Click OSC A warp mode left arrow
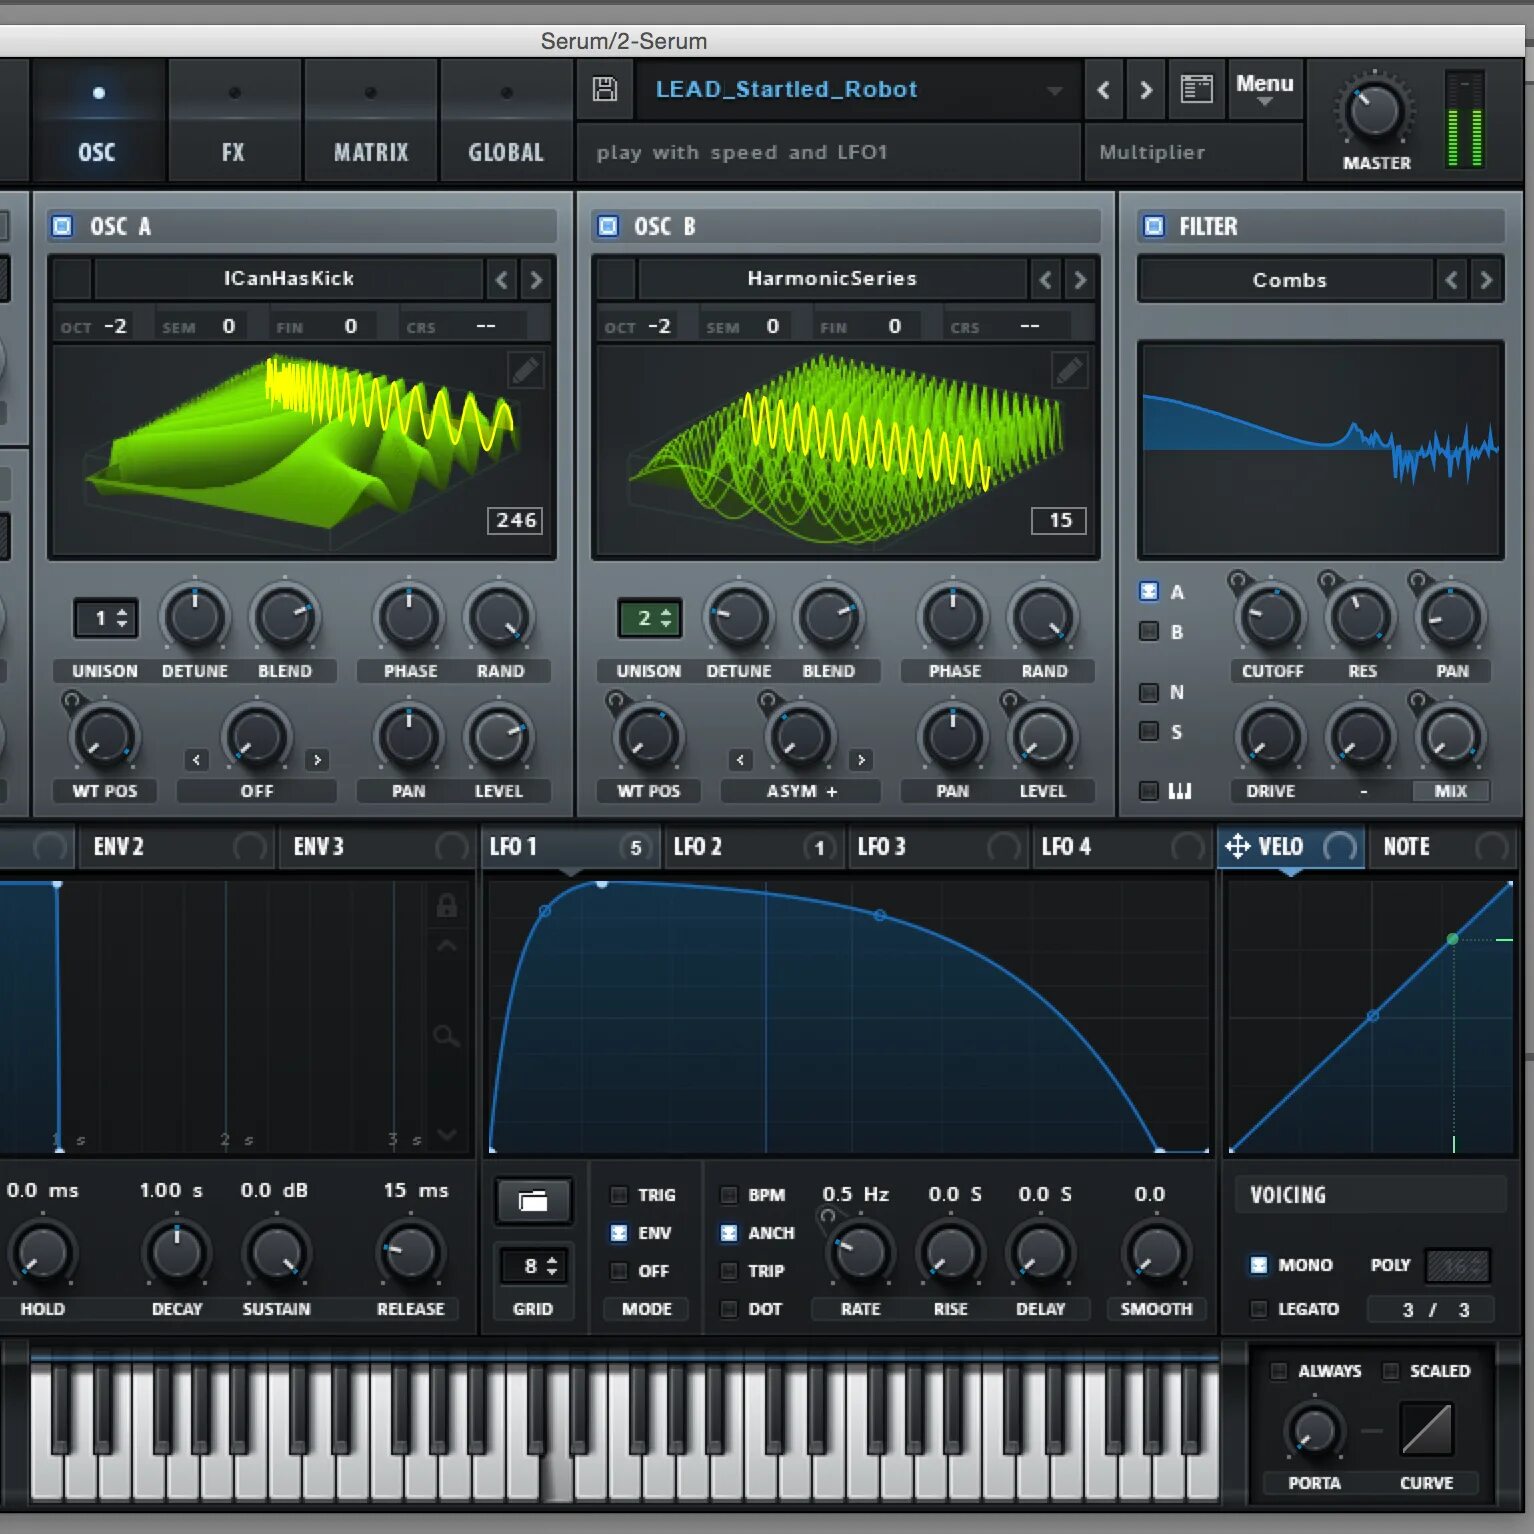Viewport: 1534px width, 1534px height. pyautogui.click(x=196, y=760)
